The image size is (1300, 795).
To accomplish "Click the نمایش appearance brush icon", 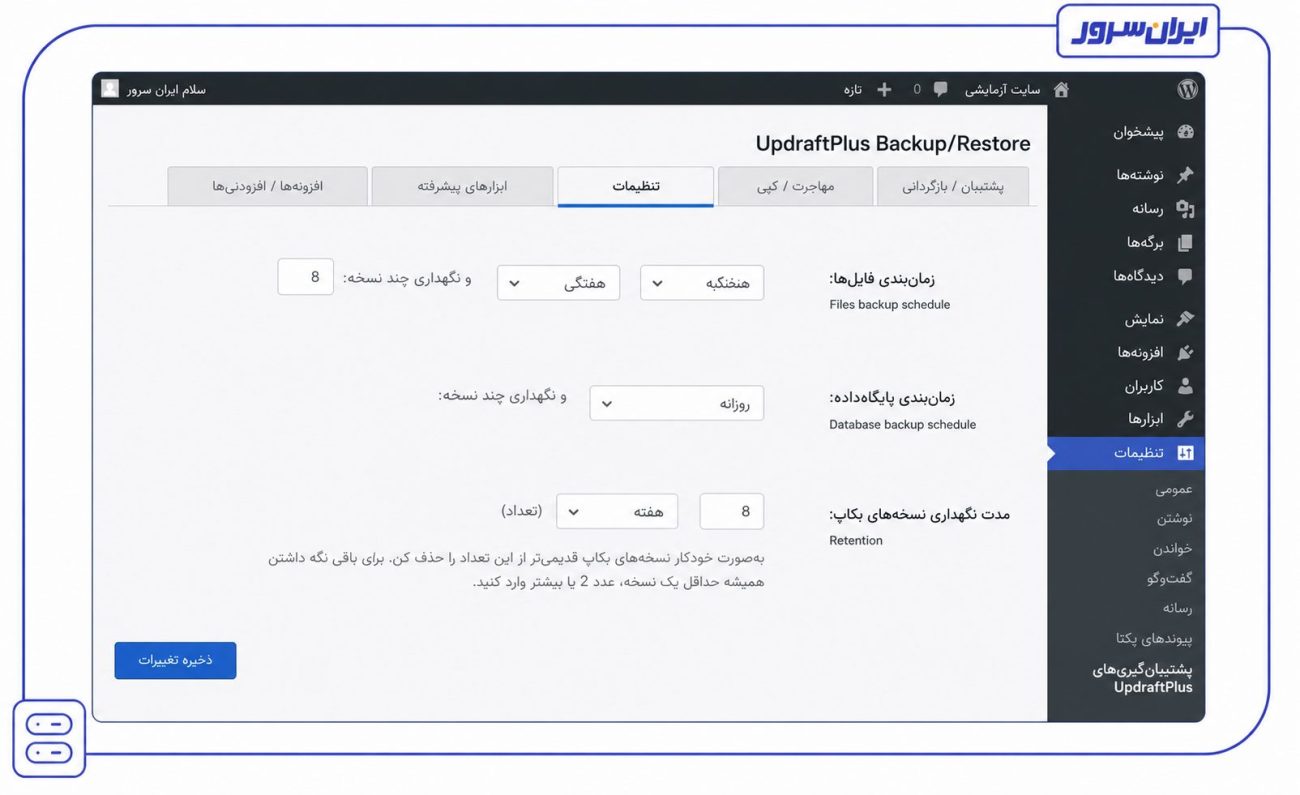I will (x=1186, y=319).
